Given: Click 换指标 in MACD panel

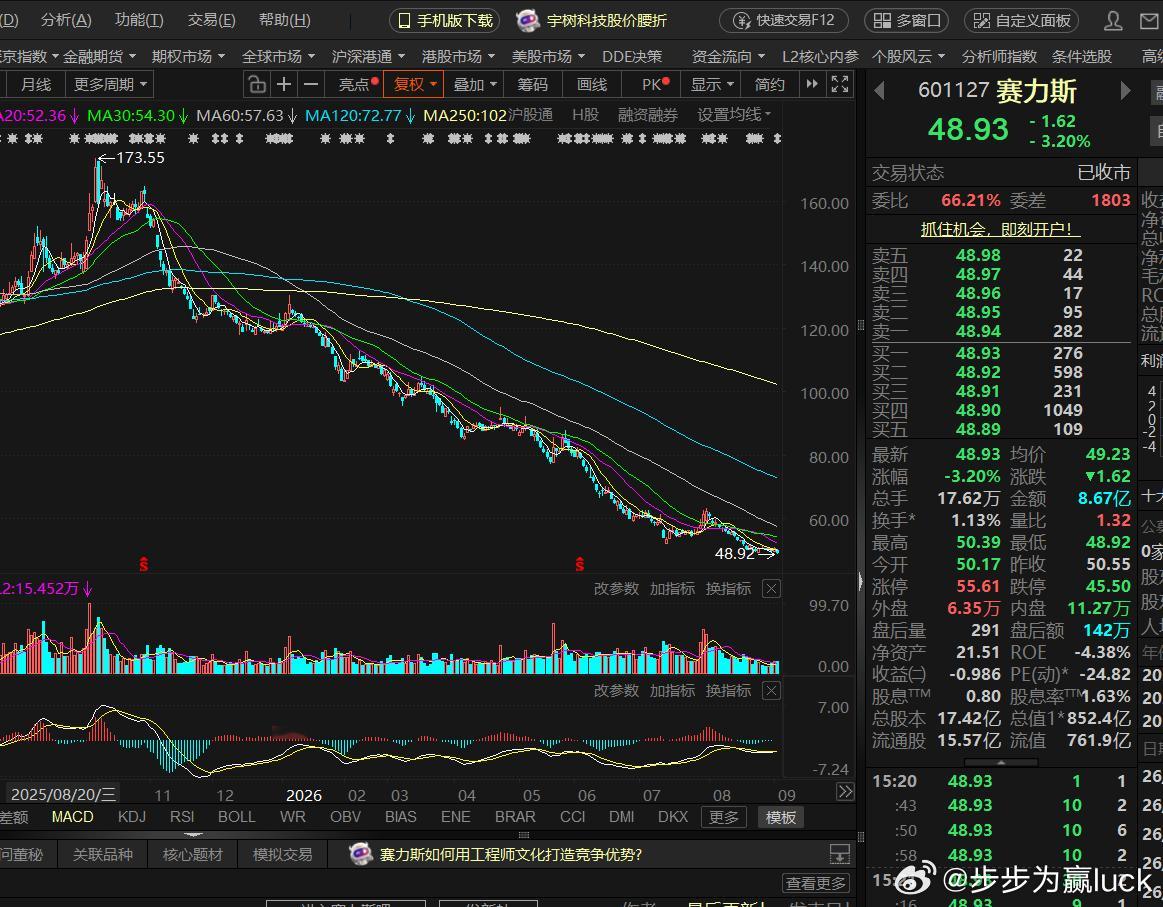Looking at the screenshot, I should click(728, 691).
